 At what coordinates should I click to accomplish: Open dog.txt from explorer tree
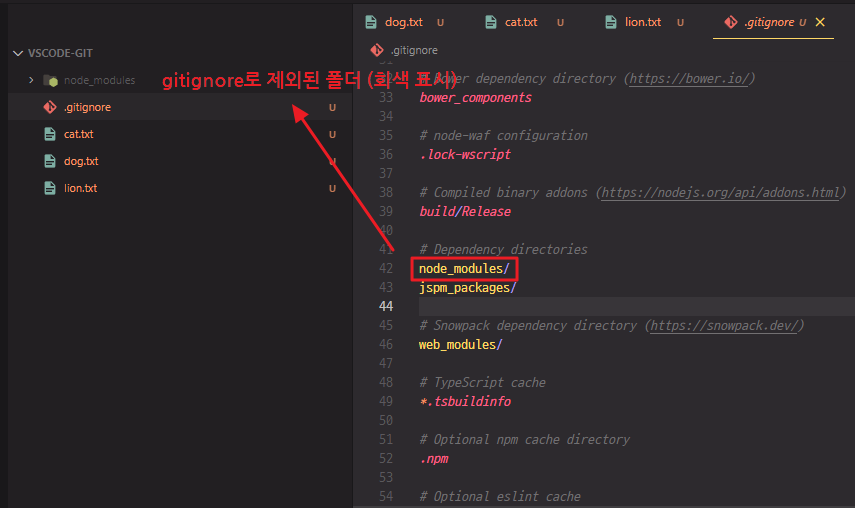click(81, 161)
